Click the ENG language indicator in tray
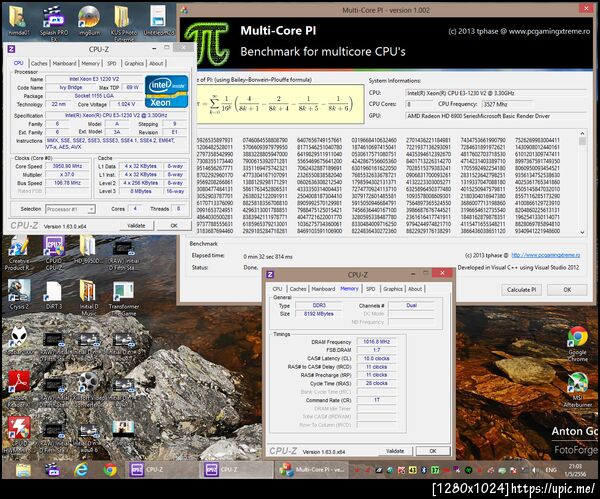The width and height of the screenshot is (600, 499). coord(551,470)
